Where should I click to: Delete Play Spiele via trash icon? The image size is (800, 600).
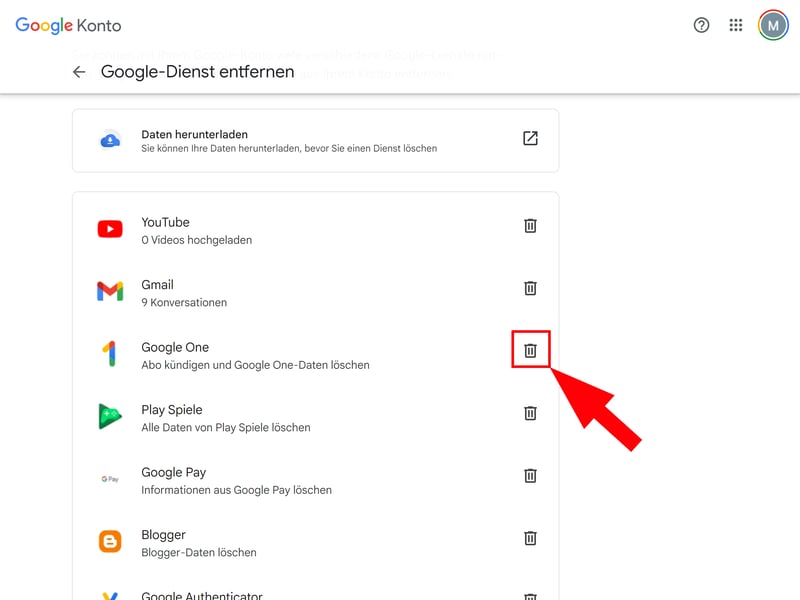530,413
